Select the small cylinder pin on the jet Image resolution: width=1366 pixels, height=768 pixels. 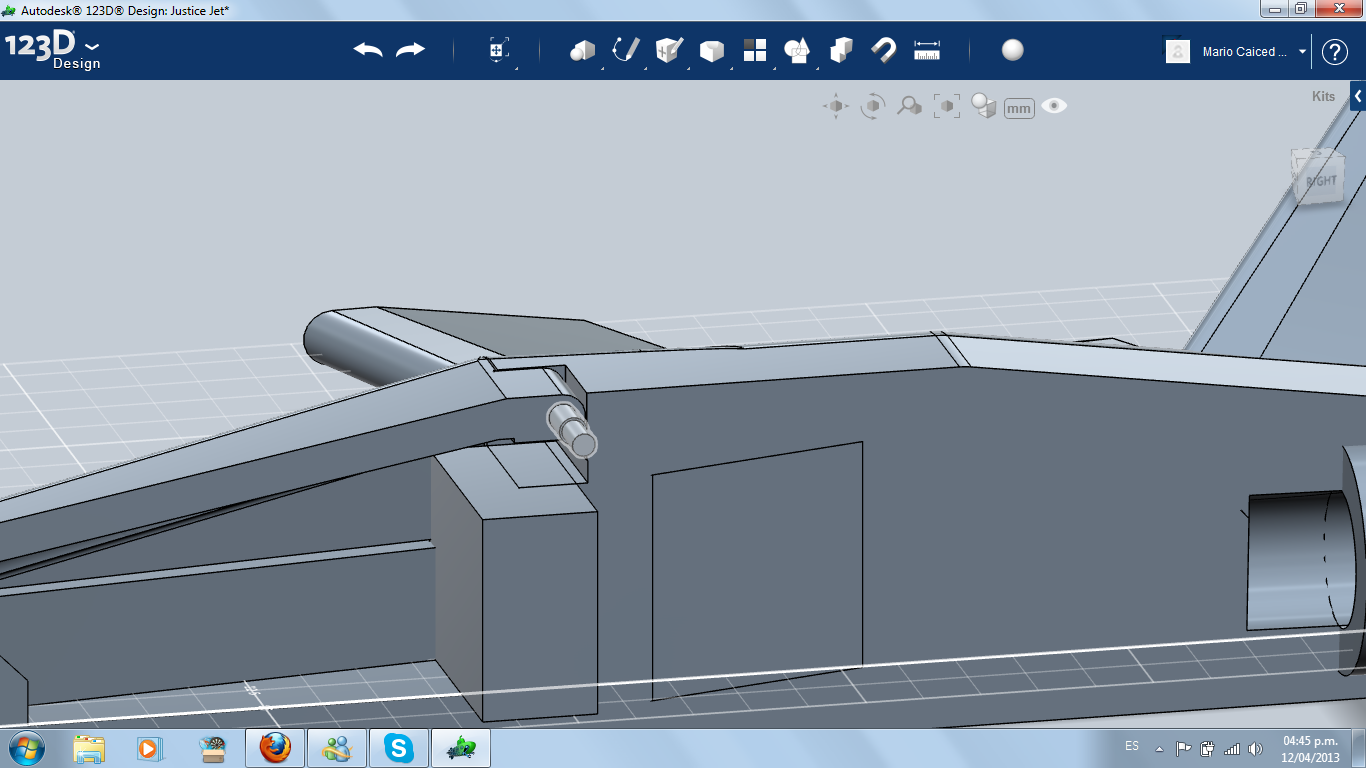[x=572, y=431]
